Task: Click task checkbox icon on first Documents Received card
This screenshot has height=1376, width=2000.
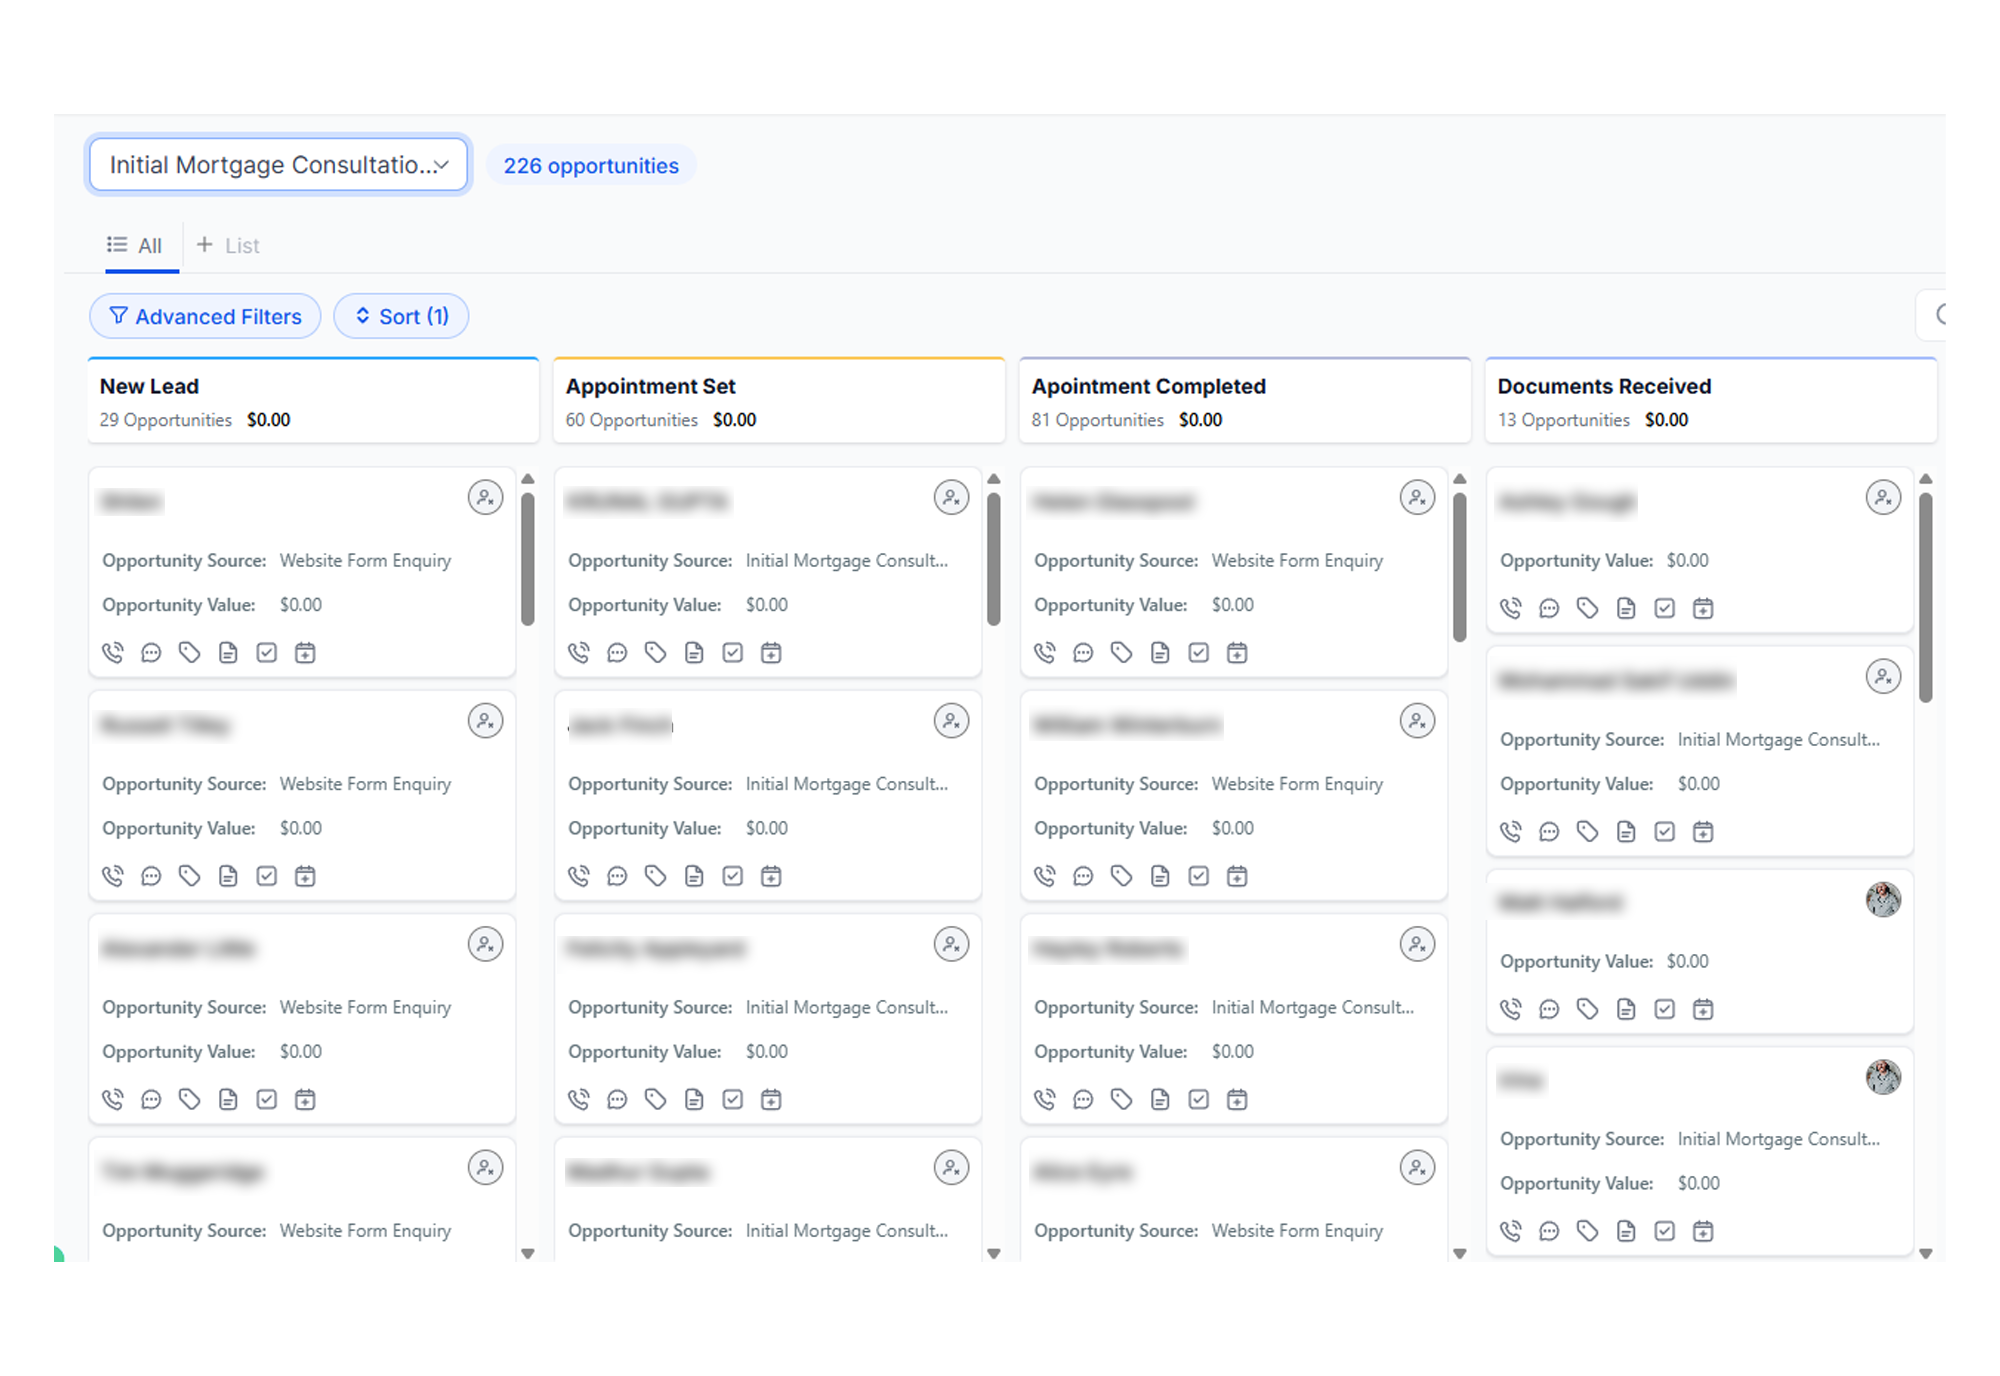Action: [x=1664, y=608]
